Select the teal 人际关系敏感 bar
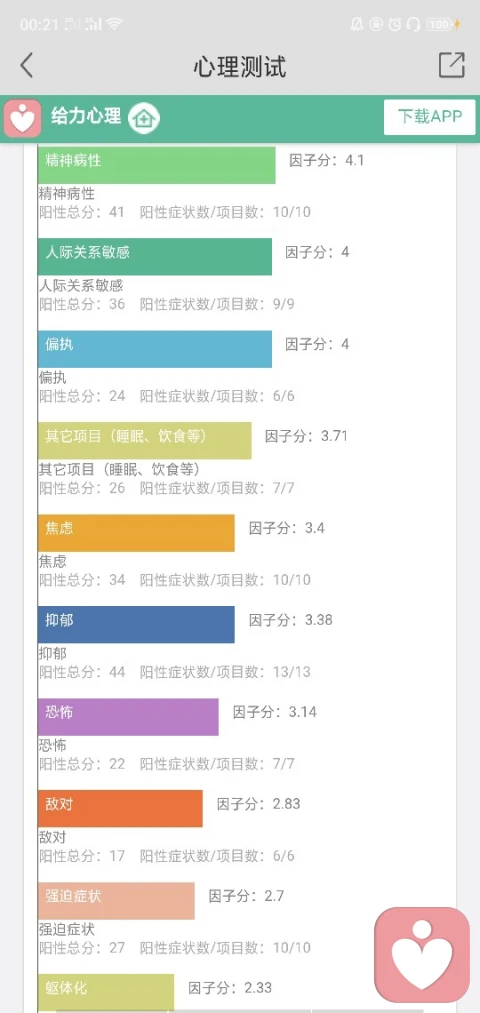Screen dimensions: 480x1013 [155, 256]
